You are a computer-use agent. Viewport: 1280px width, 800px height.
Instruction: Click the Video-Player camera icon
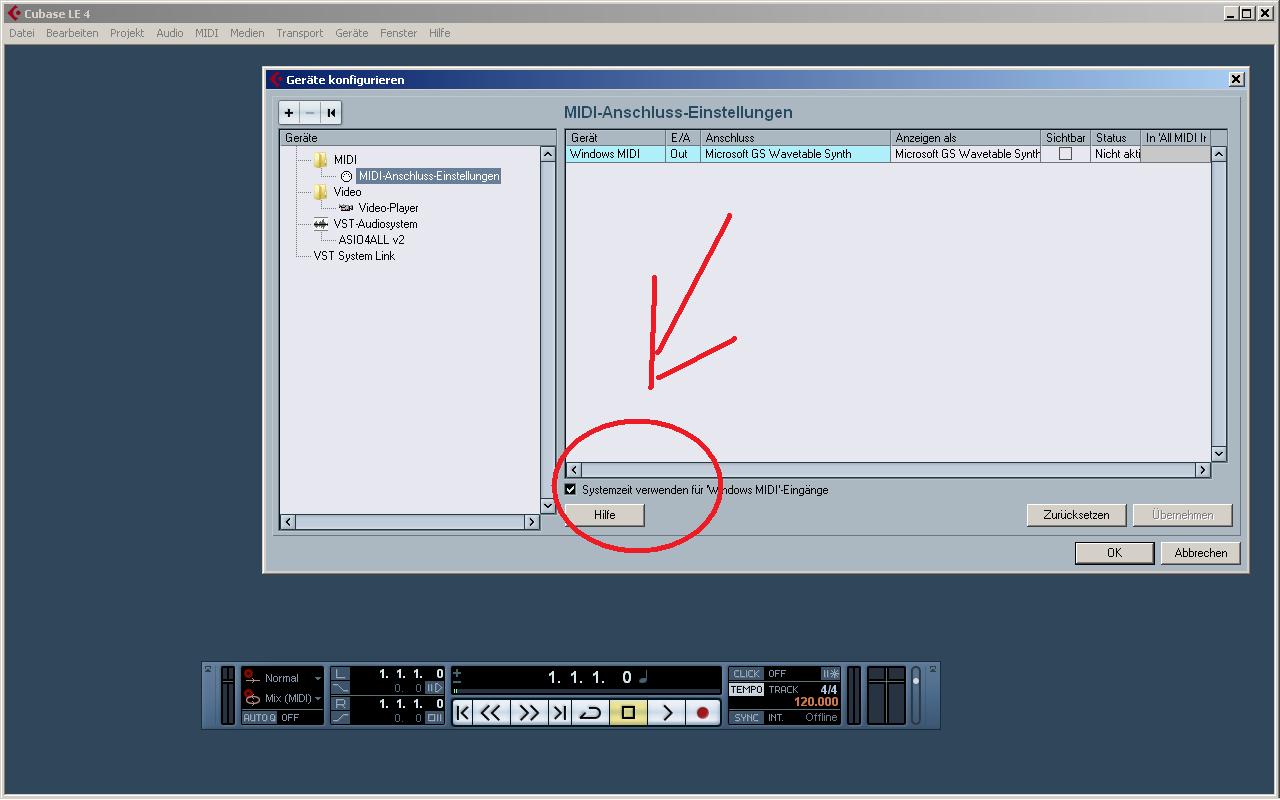(346, 208)
